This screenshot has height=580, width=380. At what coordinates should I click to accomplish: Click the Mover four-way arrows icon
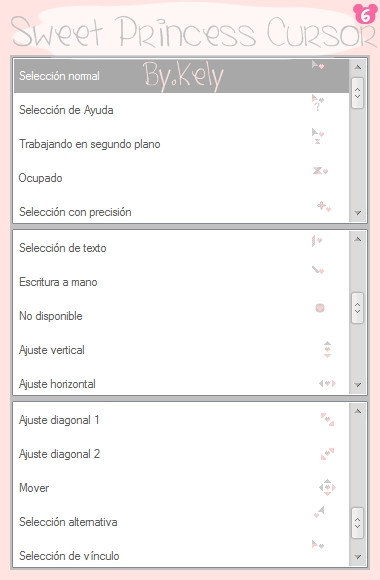(x=327, y=488)
